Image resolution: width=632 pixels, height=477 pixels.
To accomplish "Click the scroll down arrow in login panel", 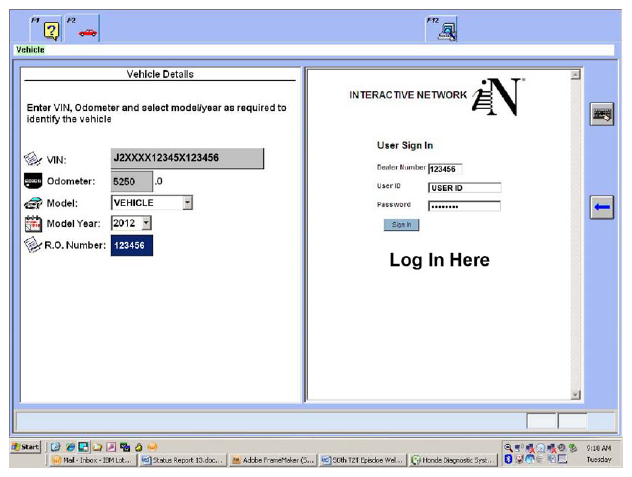I will pyautogui.click(x=574, y=395).
